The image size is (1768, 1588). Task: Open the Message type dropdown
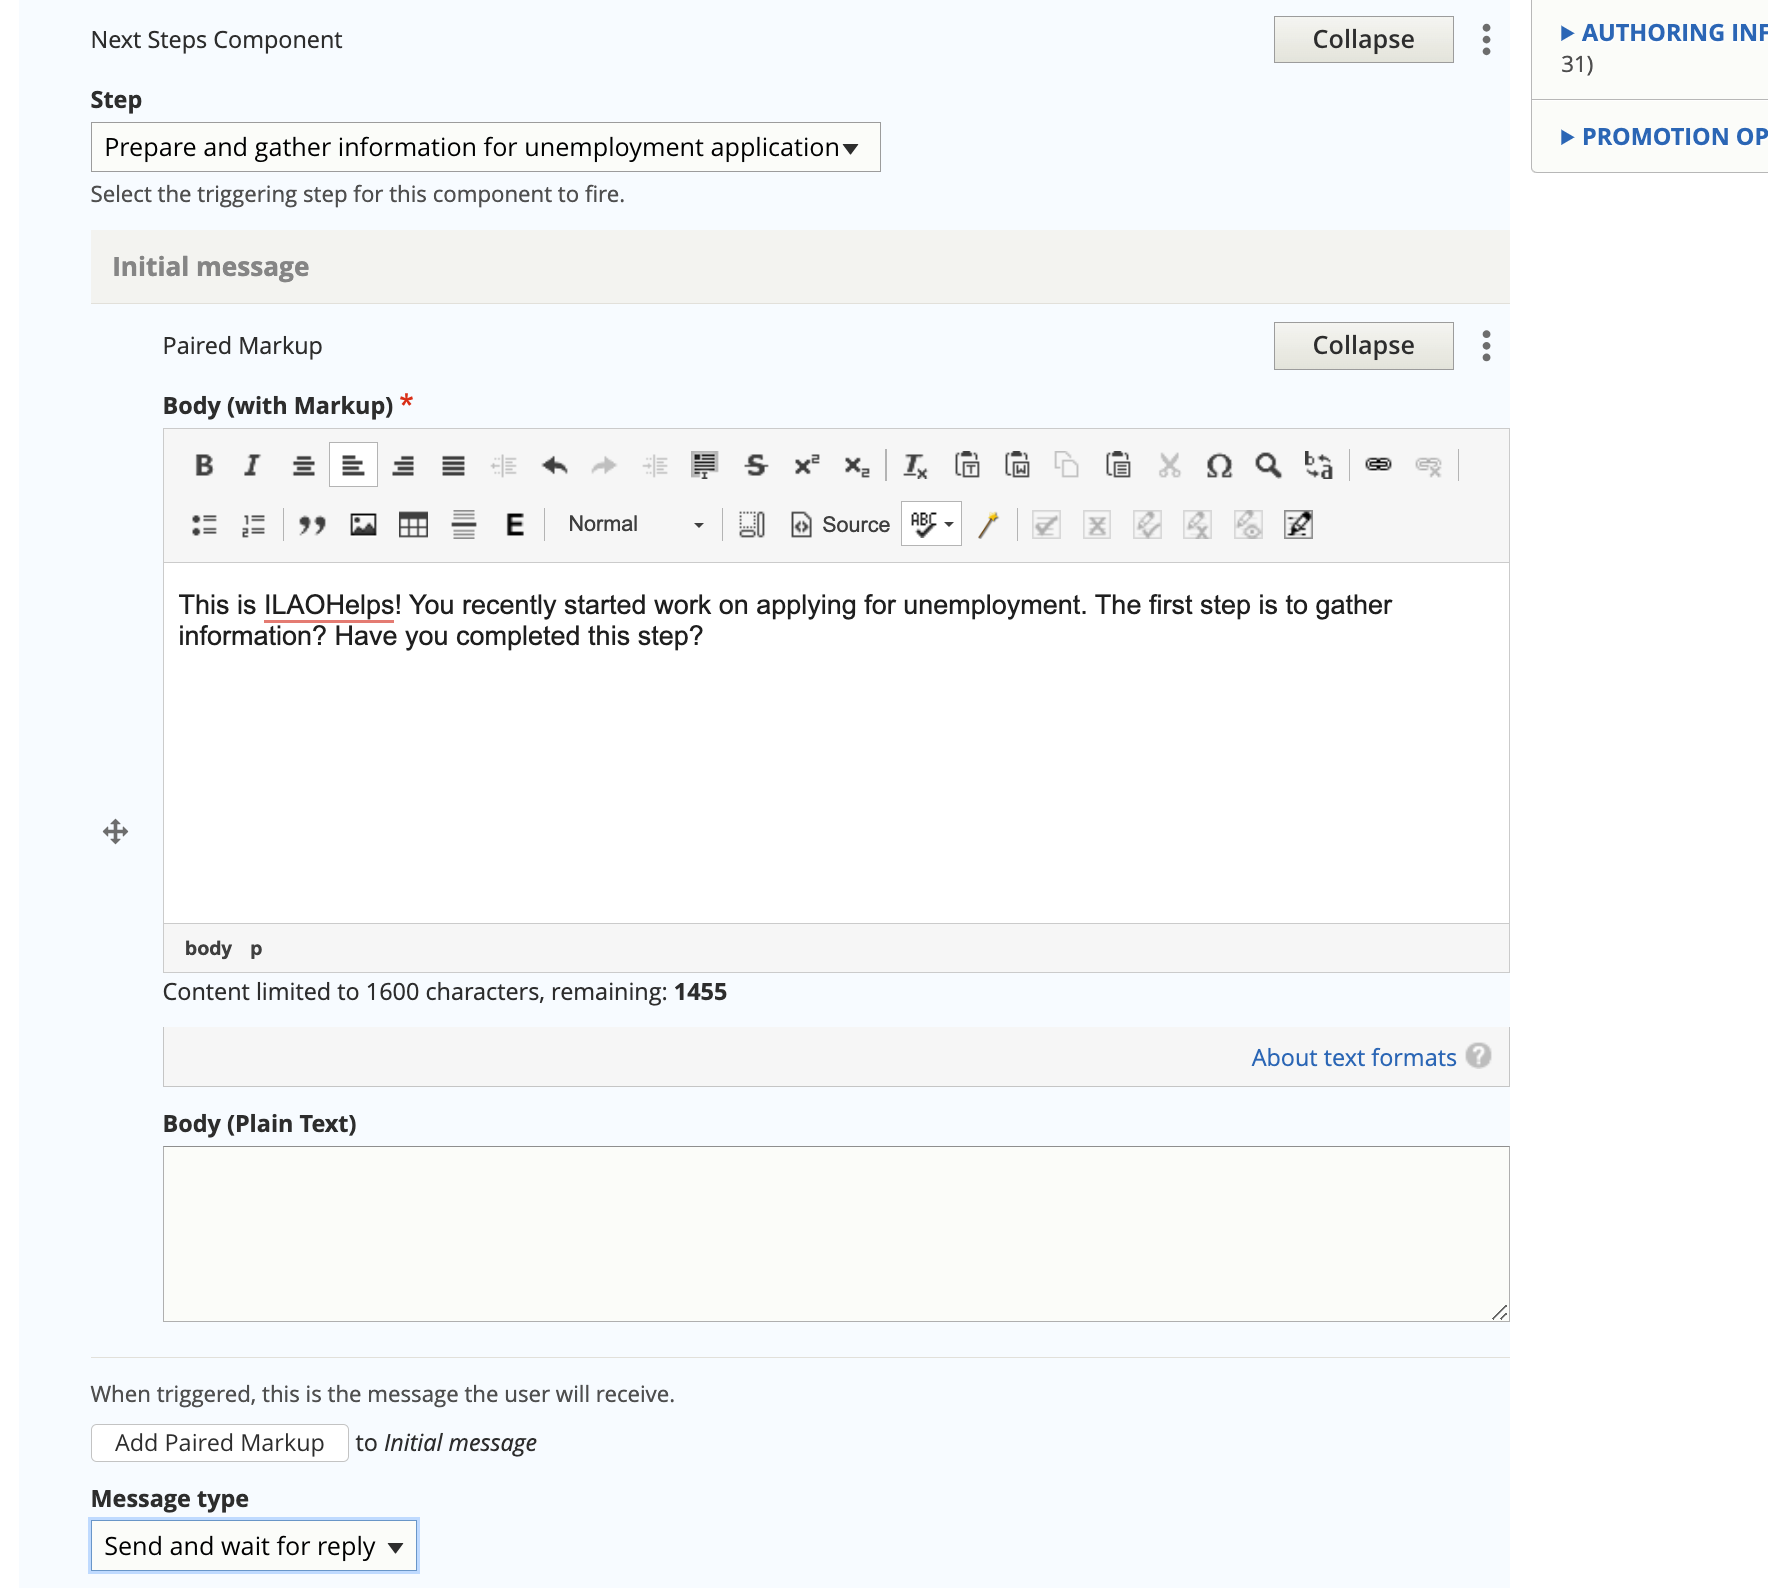(254, 1546)
